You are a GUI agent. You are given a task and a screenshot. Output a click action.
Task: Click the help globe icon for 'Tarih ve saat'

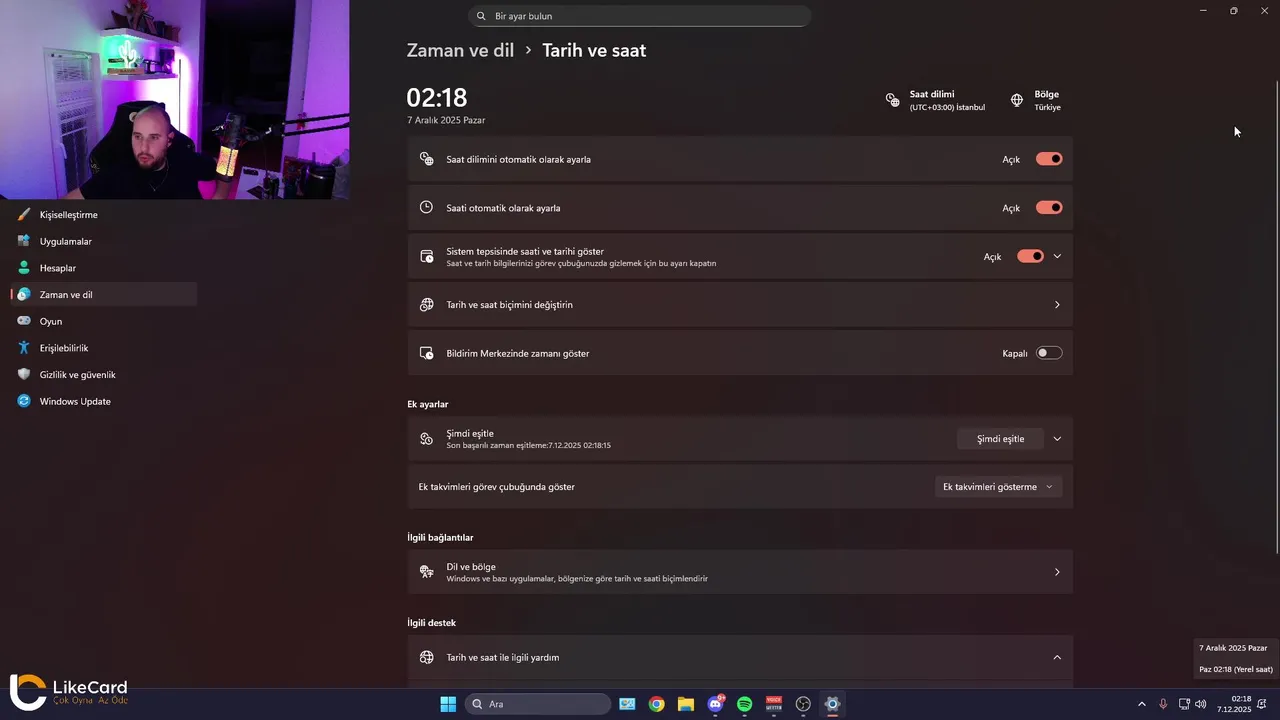pyautogui.click(x=427, y=657)
